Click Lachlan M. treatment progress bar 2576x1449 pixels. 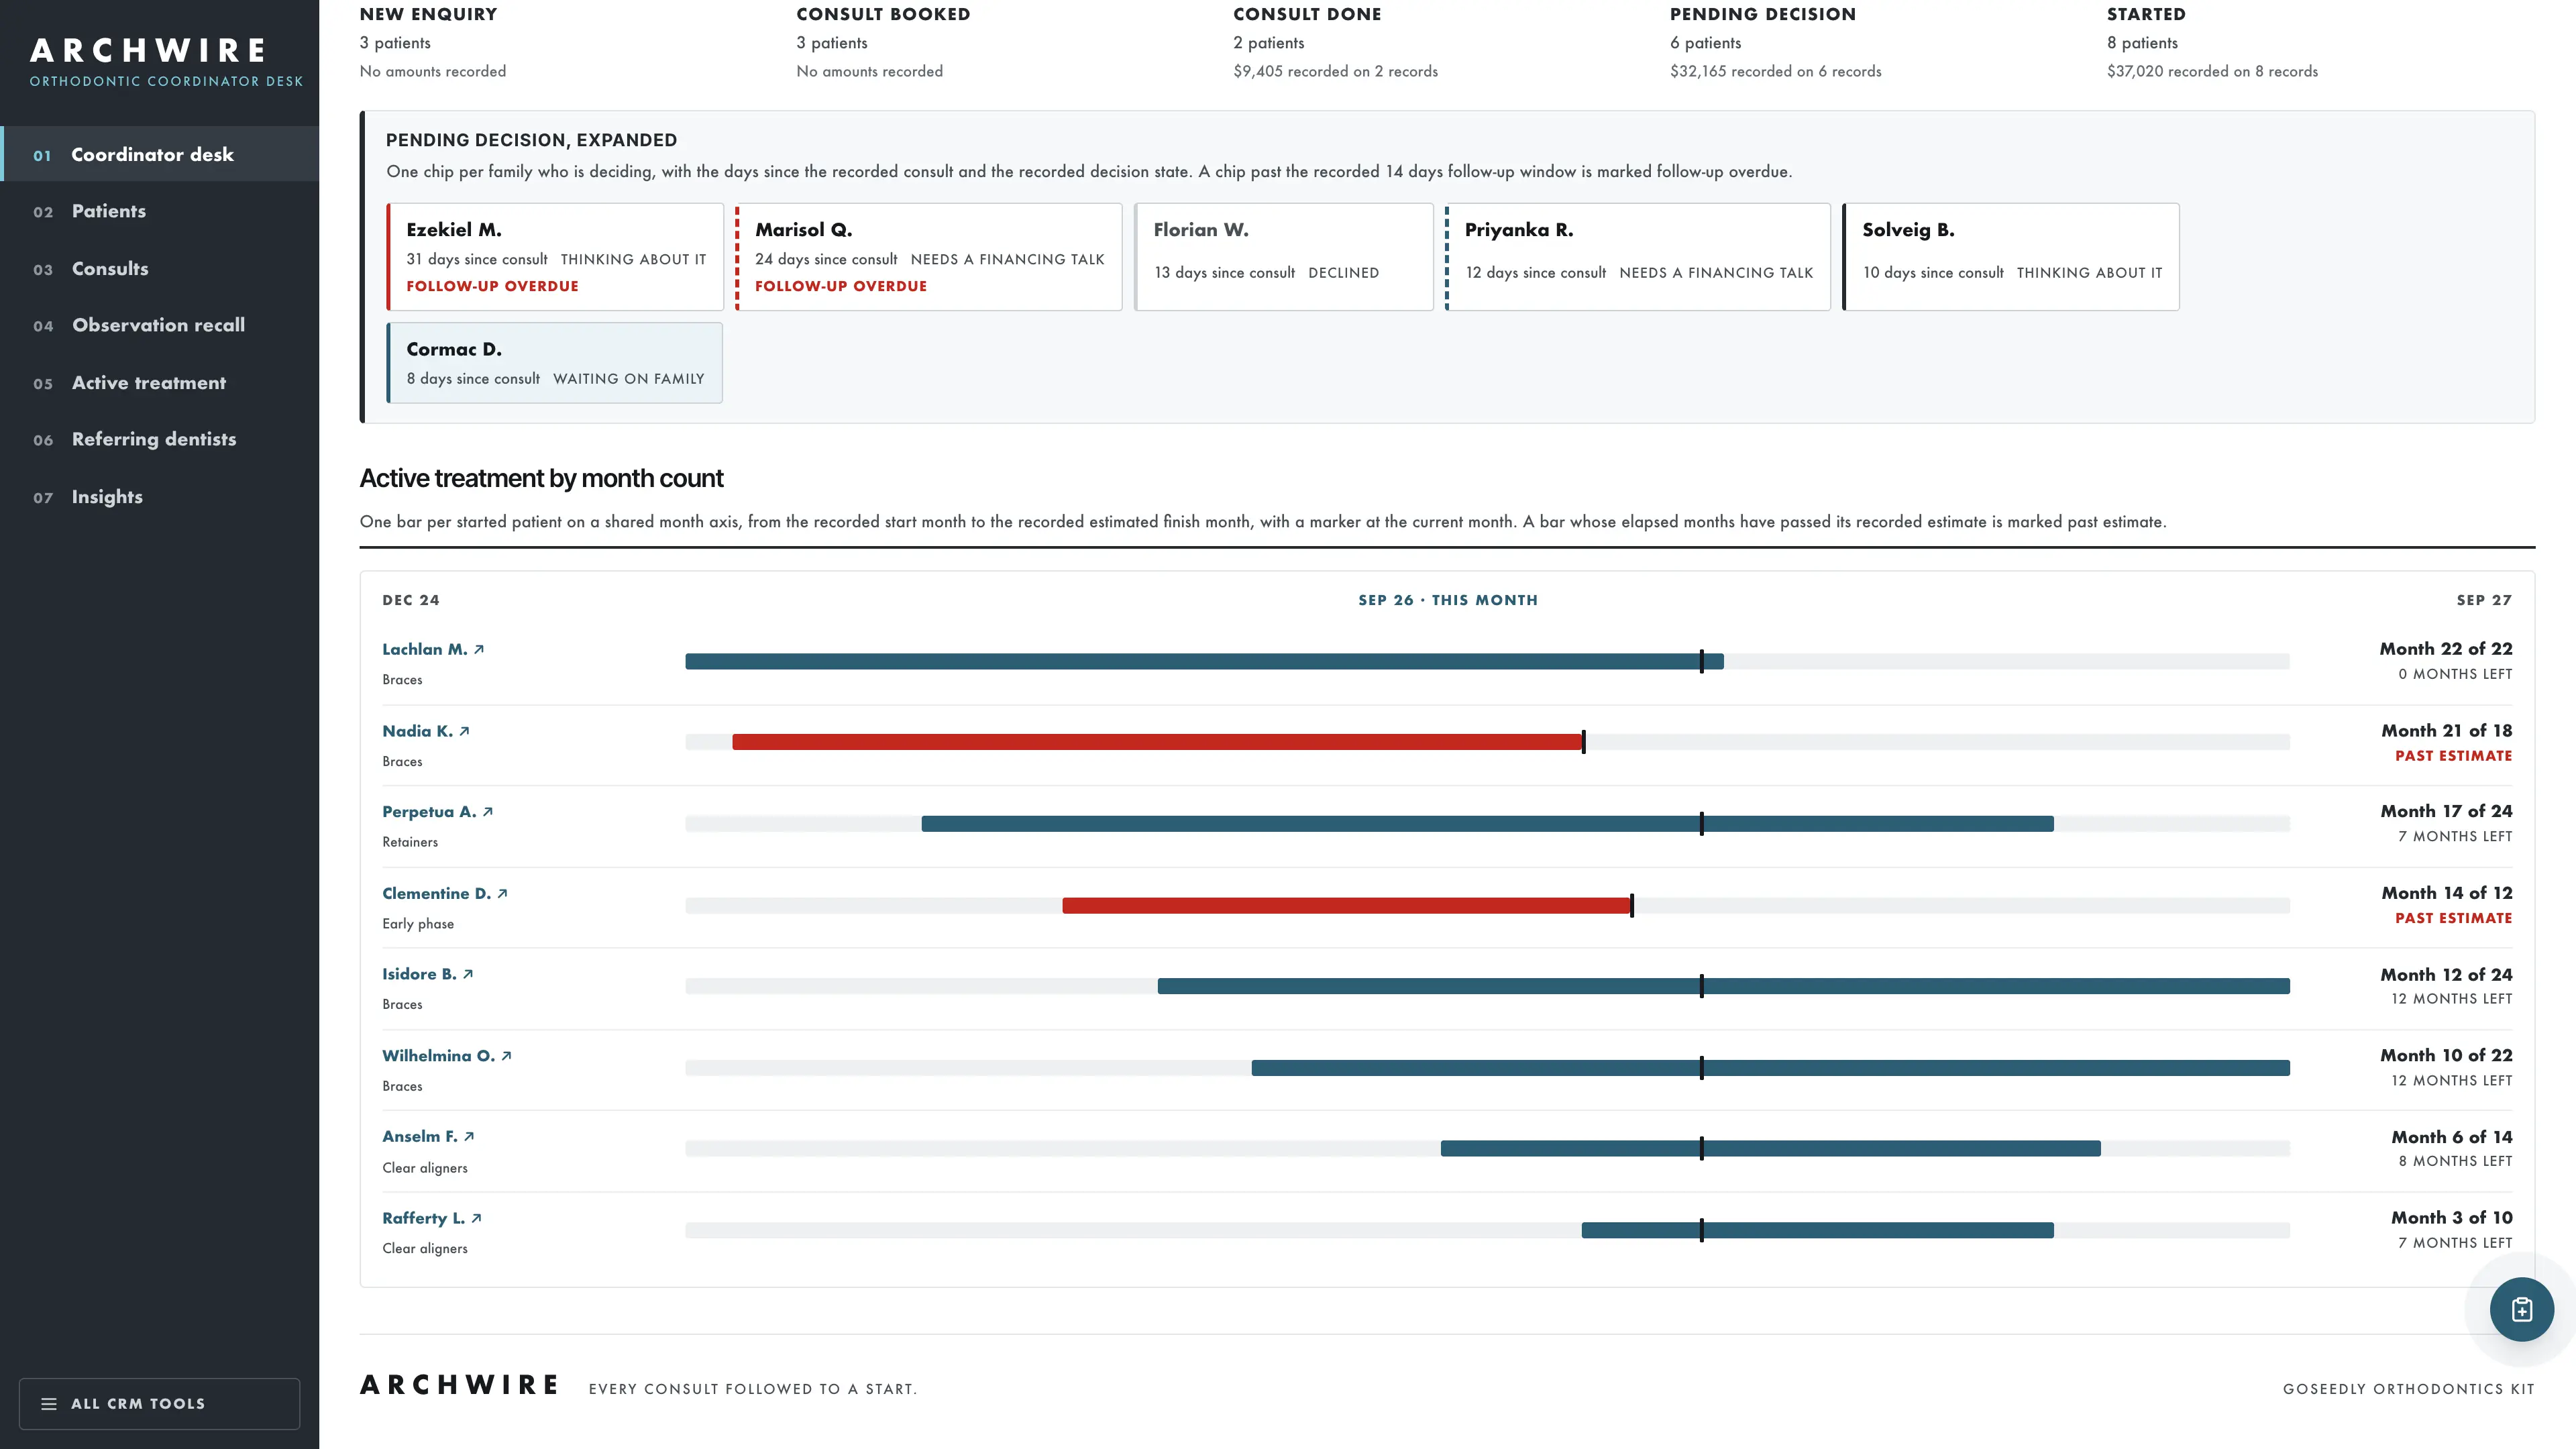pyautogui.click(x=1204, y=661)
